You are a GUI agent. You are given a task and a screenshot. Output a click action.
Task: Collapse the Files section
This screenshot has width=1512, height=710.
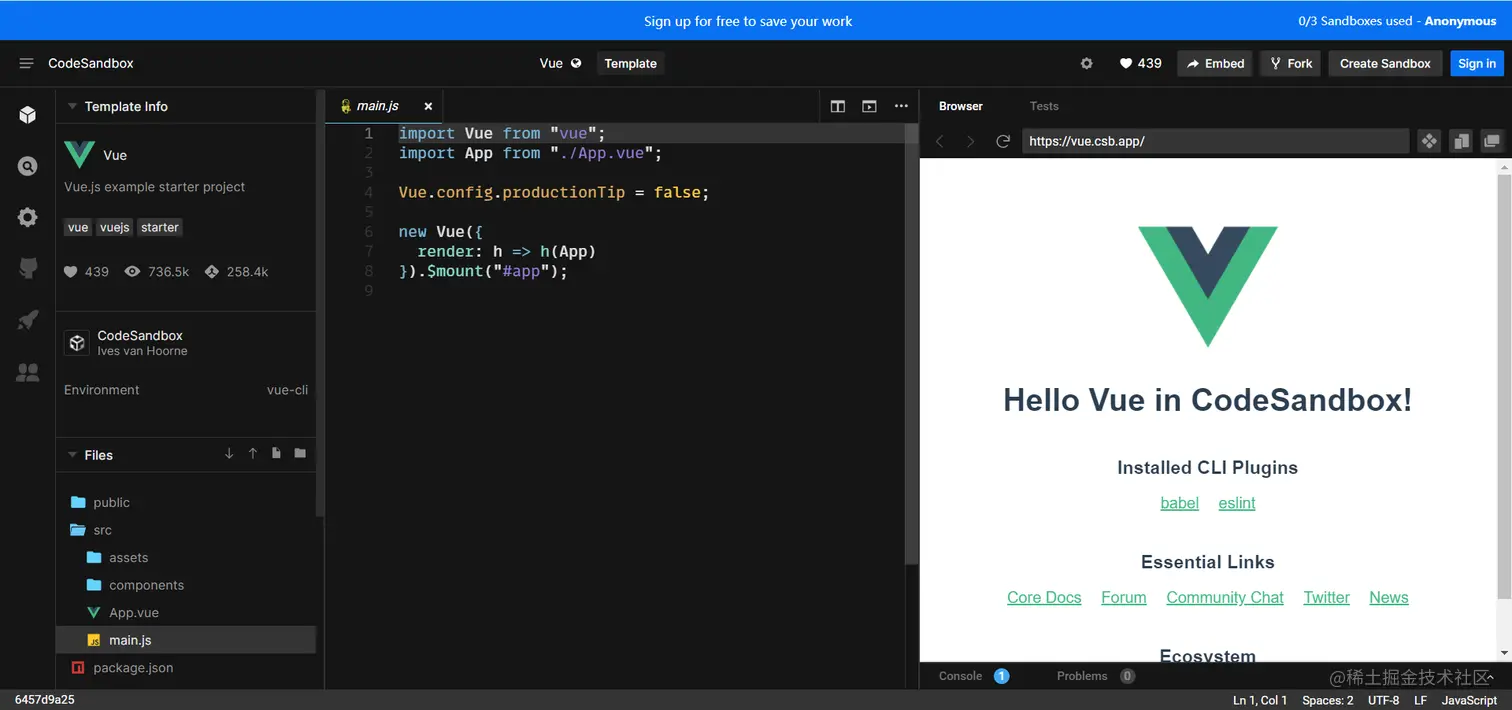(72, 455)
